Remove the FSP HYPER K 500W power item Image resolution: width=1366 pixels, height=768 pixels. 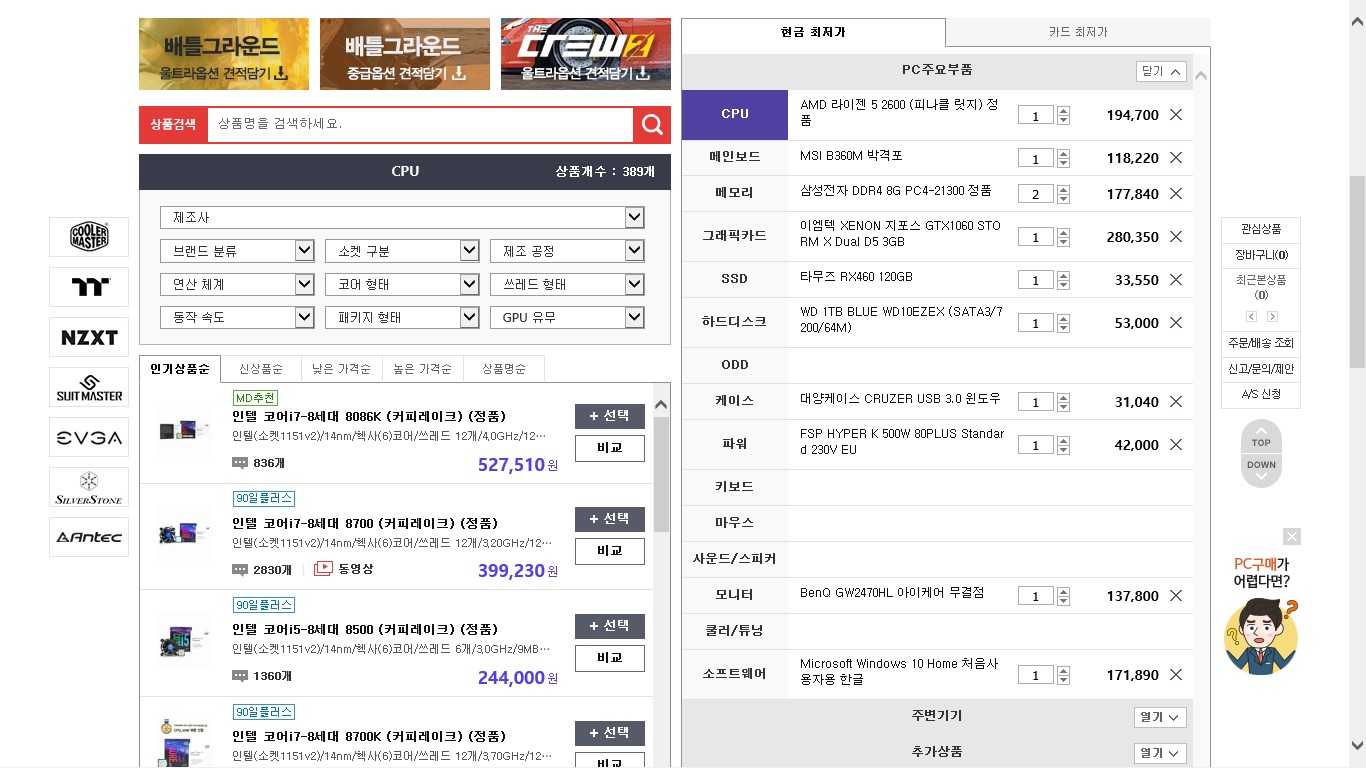[x=1176, y=445]
